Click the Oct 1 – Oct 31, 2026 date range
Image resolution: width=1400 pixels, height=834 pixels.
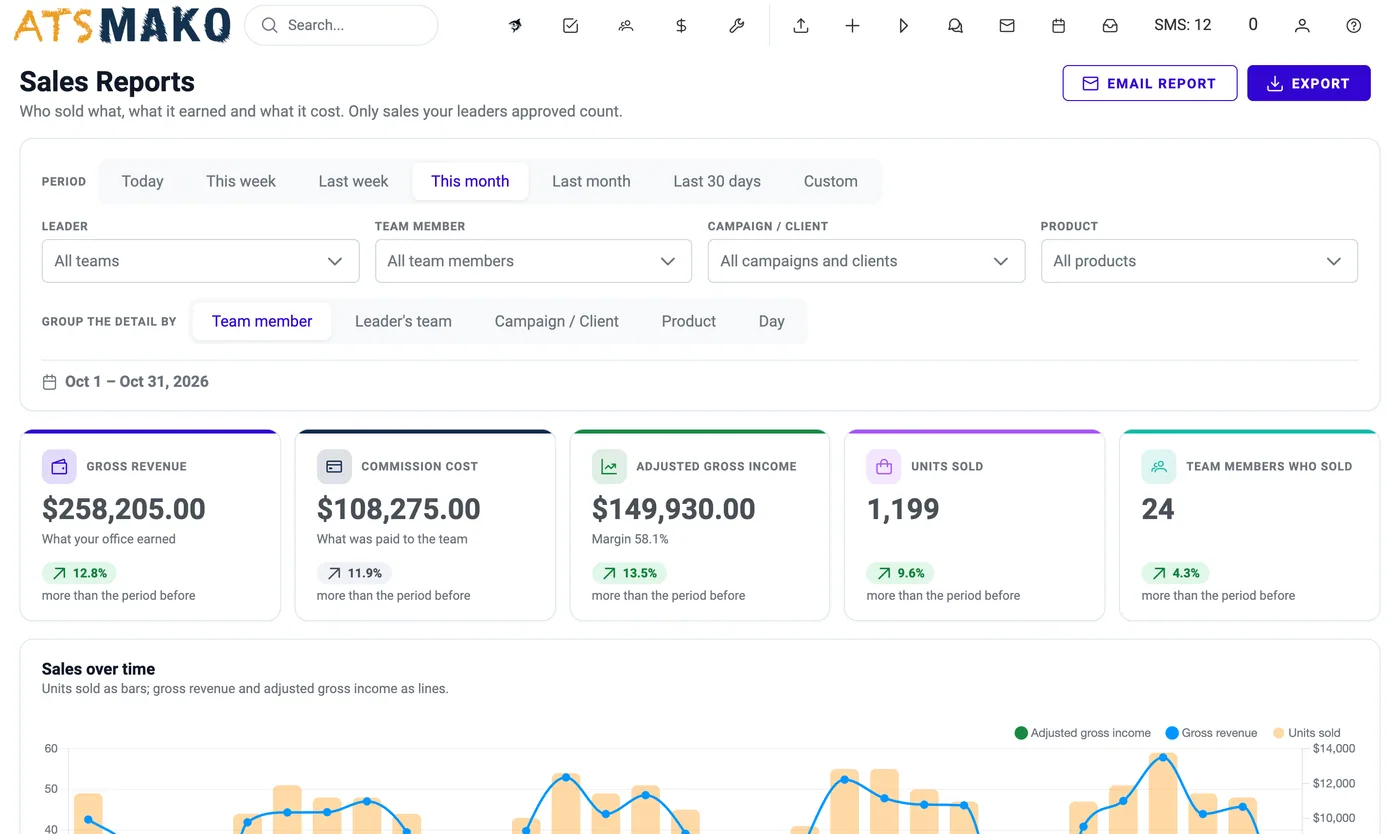[137, 381]
